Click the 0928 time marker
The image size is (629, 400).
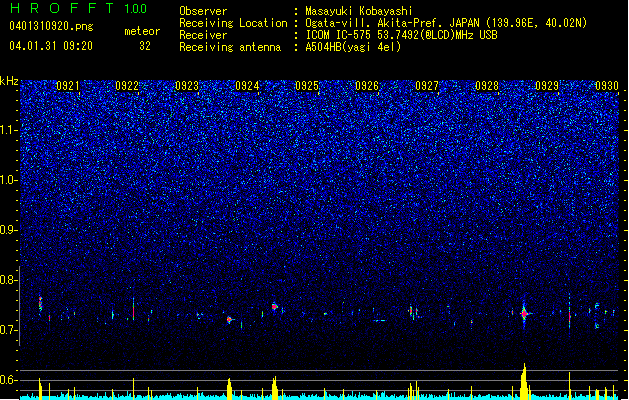click(x=487, y=86)
